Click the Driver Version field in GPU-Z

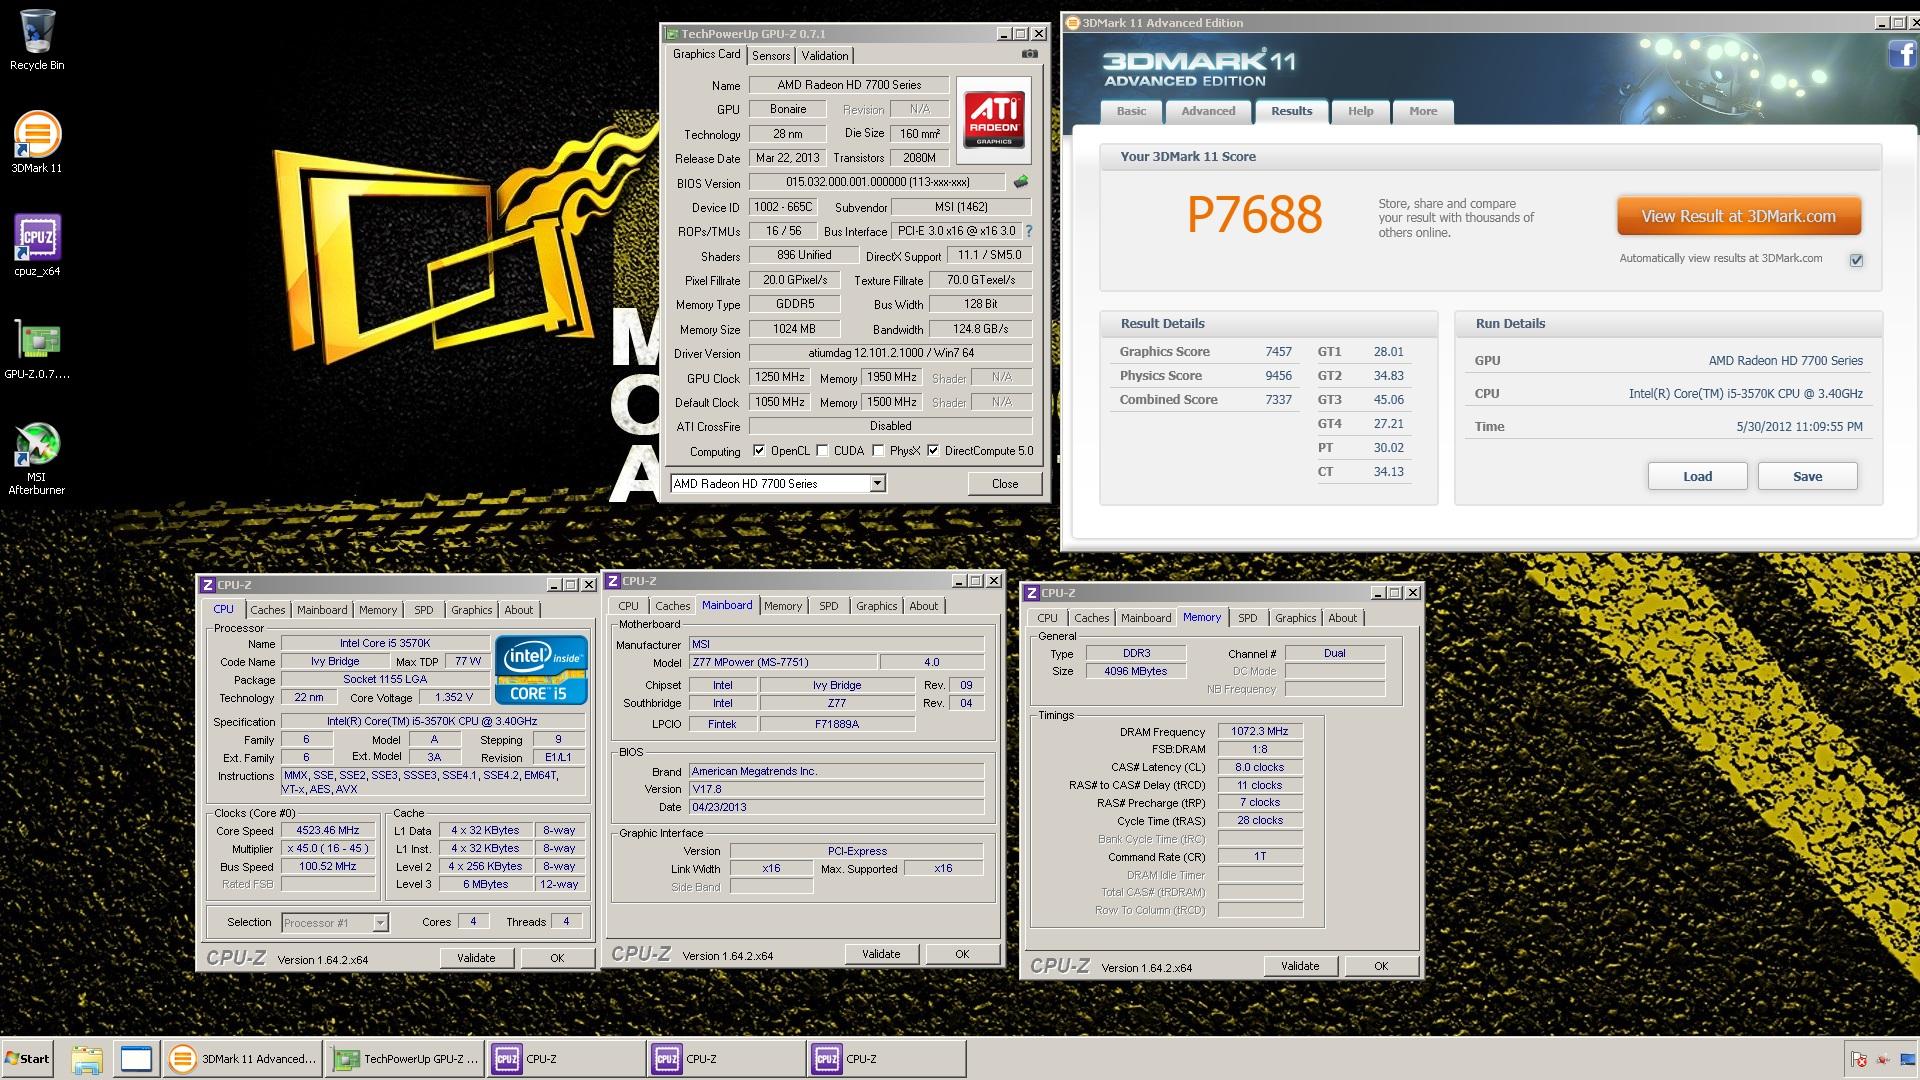[891, 353]
